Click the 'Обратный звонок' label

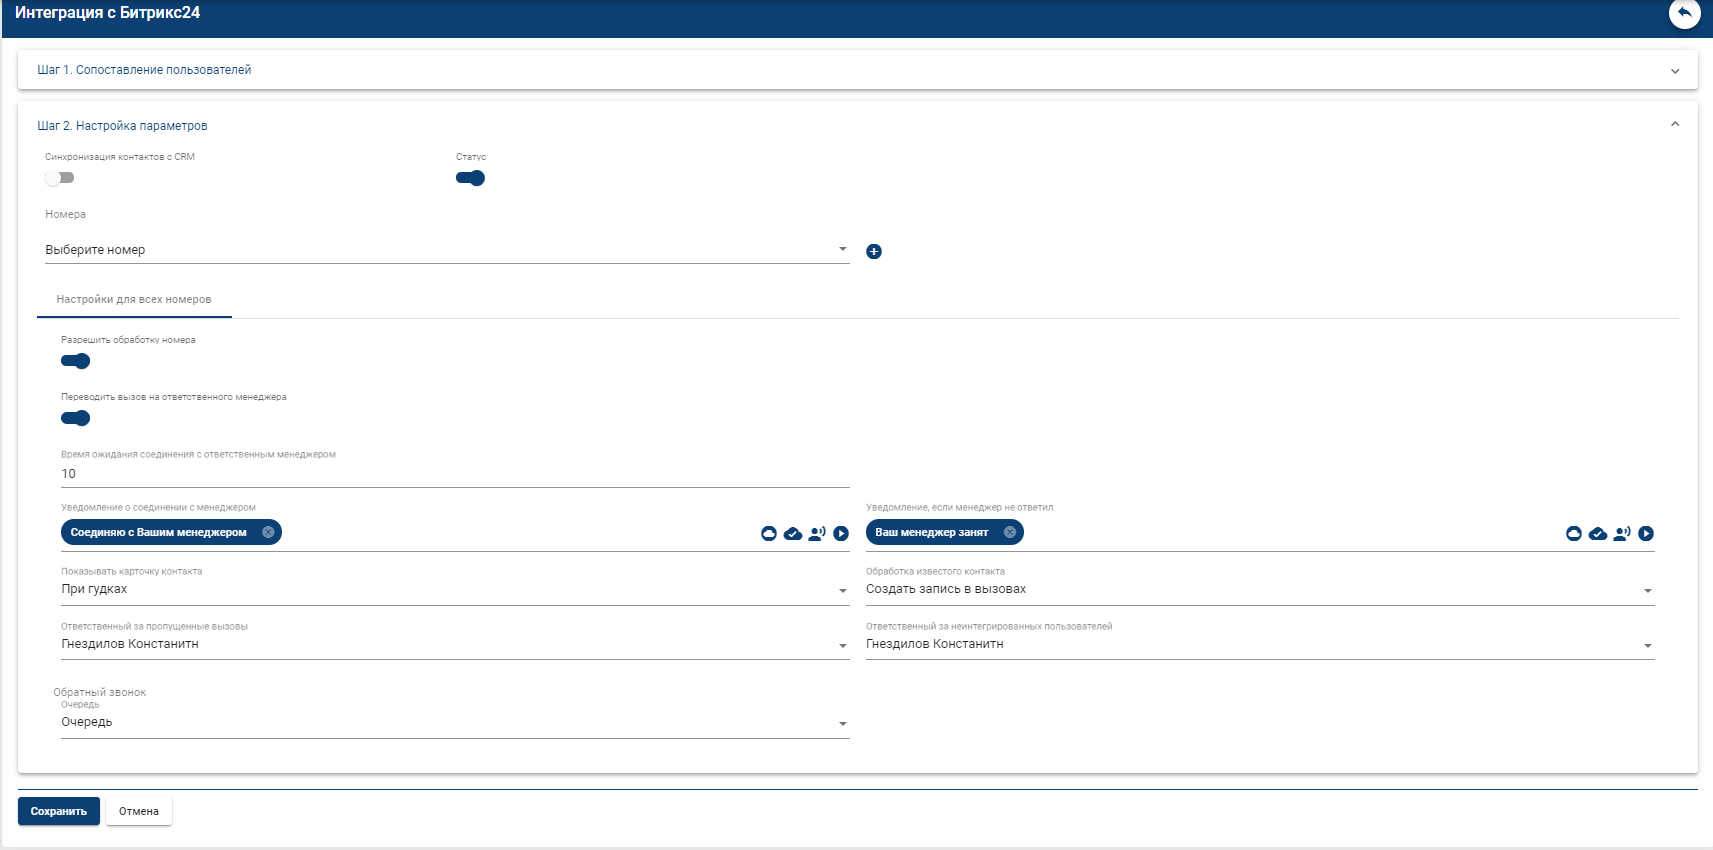(x=99, y=692)
